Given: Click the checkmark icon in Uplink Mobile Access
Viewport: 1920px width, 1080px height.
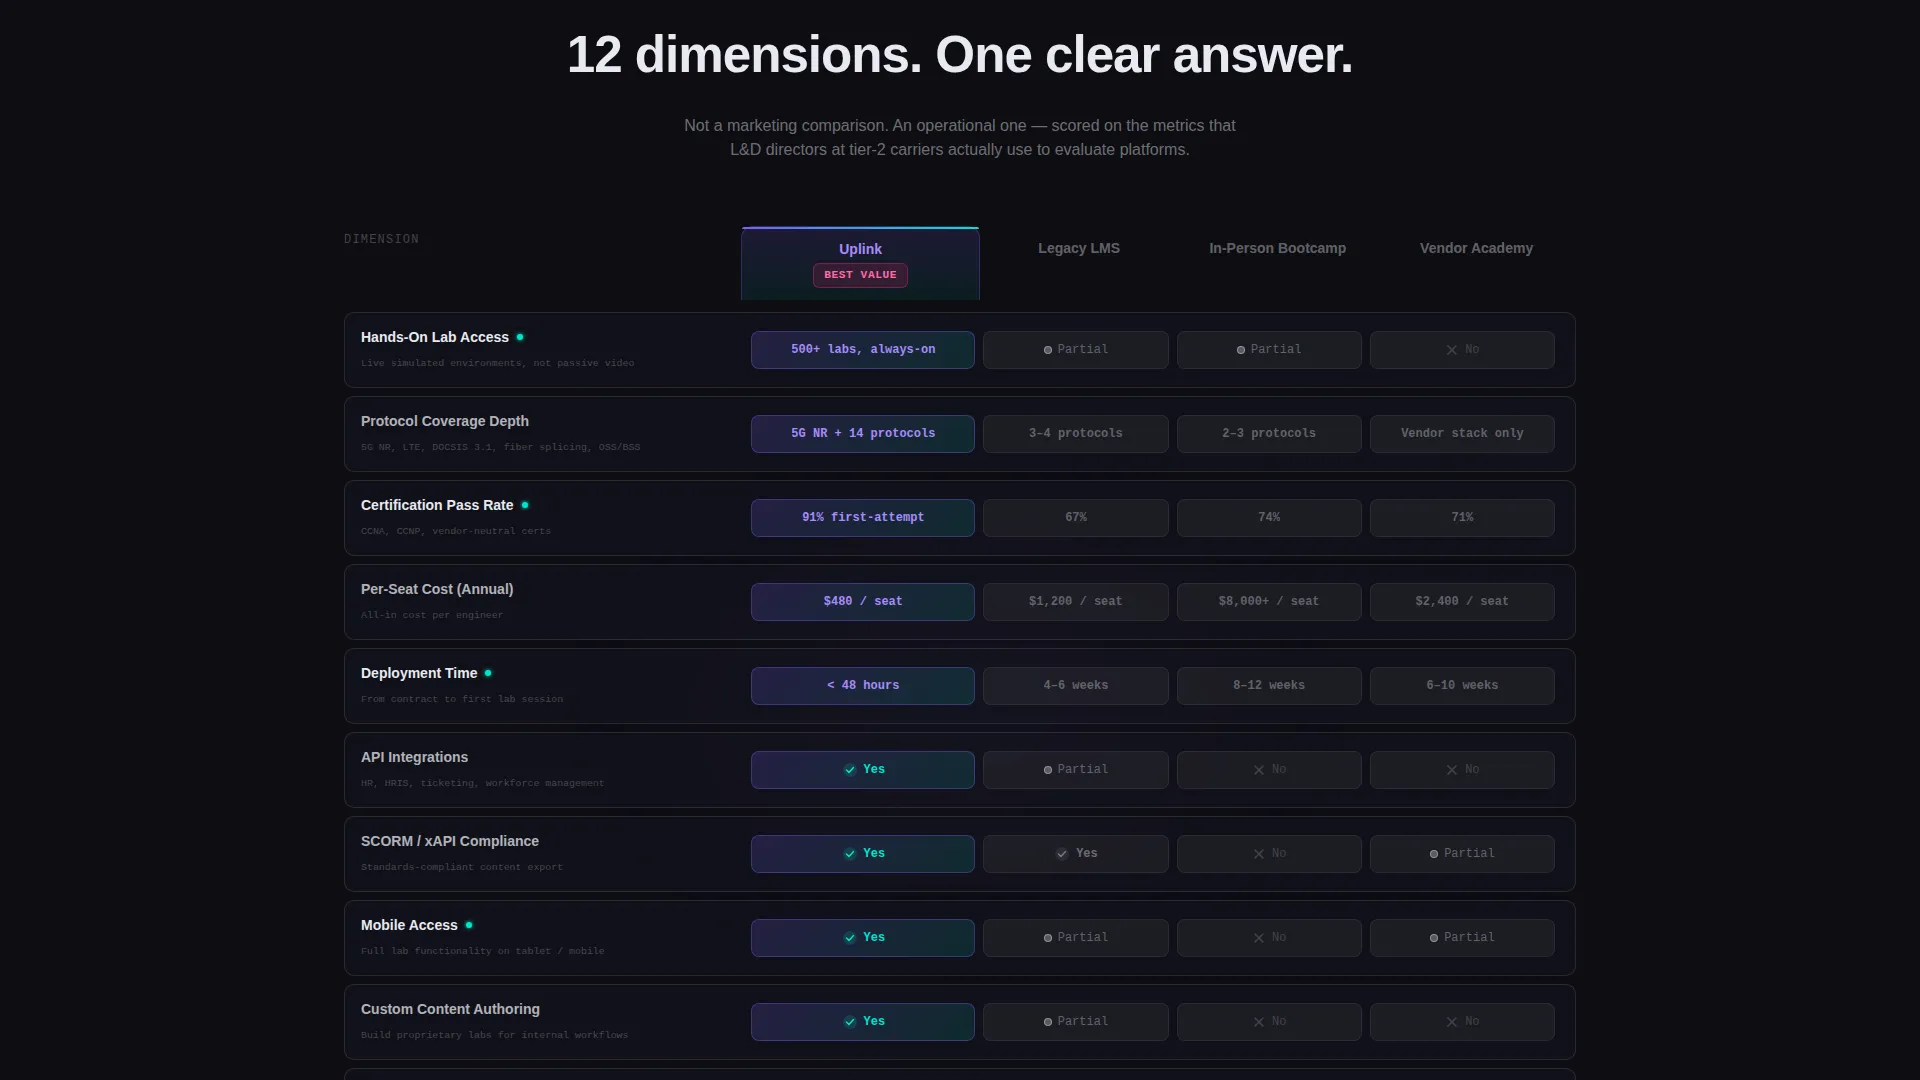Looking at the screenshot, I should tap(850, 938).
